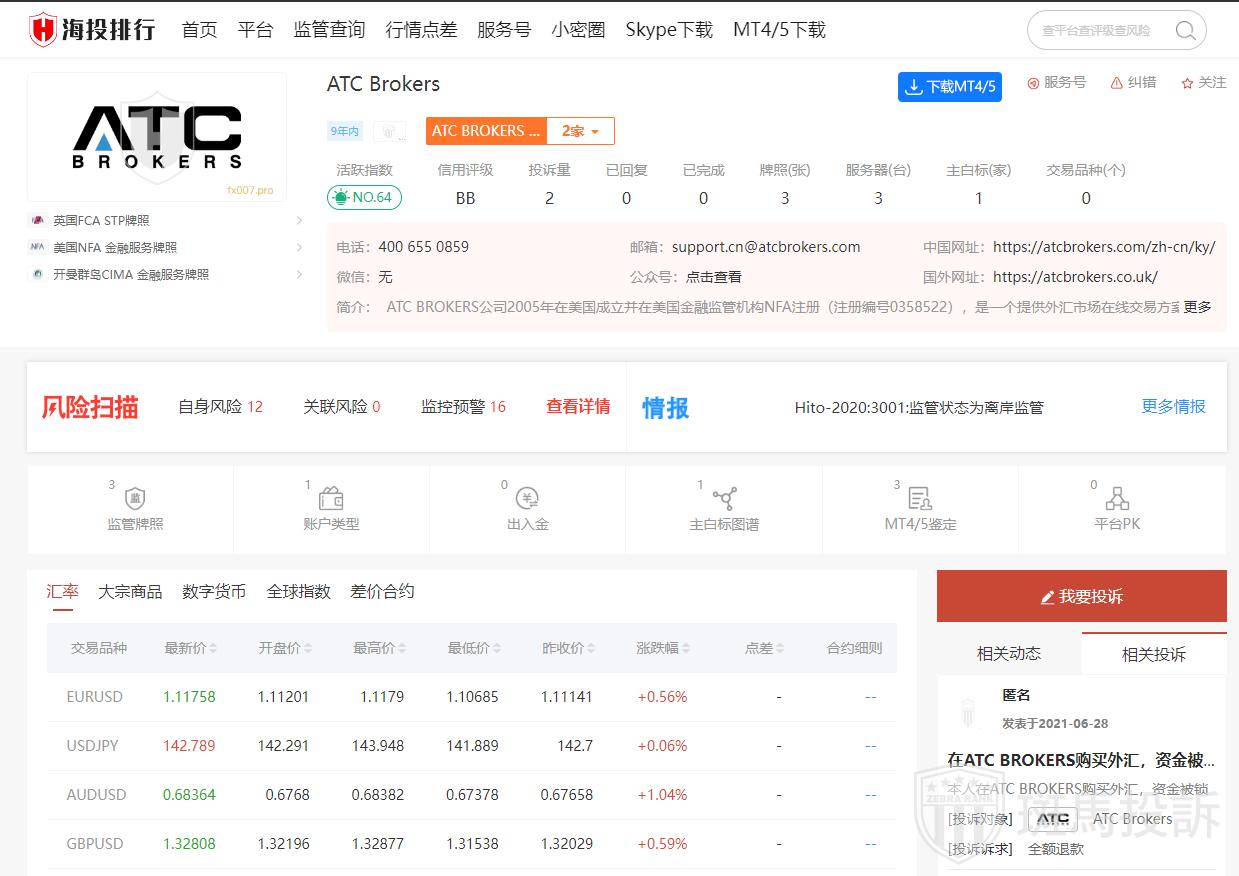Open the 监管牌照 shield icon

click(135, 498)
